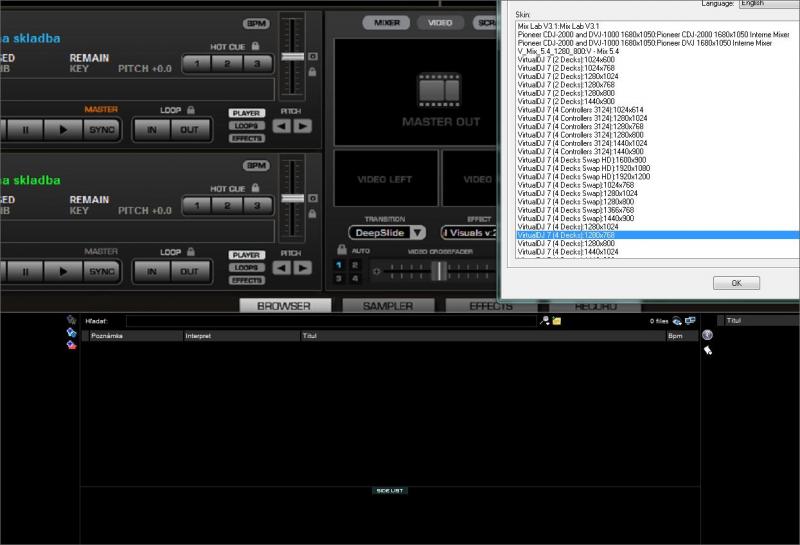800x545 pixels.
Task: Click the MASTER OUT video preview
Action: coord(416,92)
